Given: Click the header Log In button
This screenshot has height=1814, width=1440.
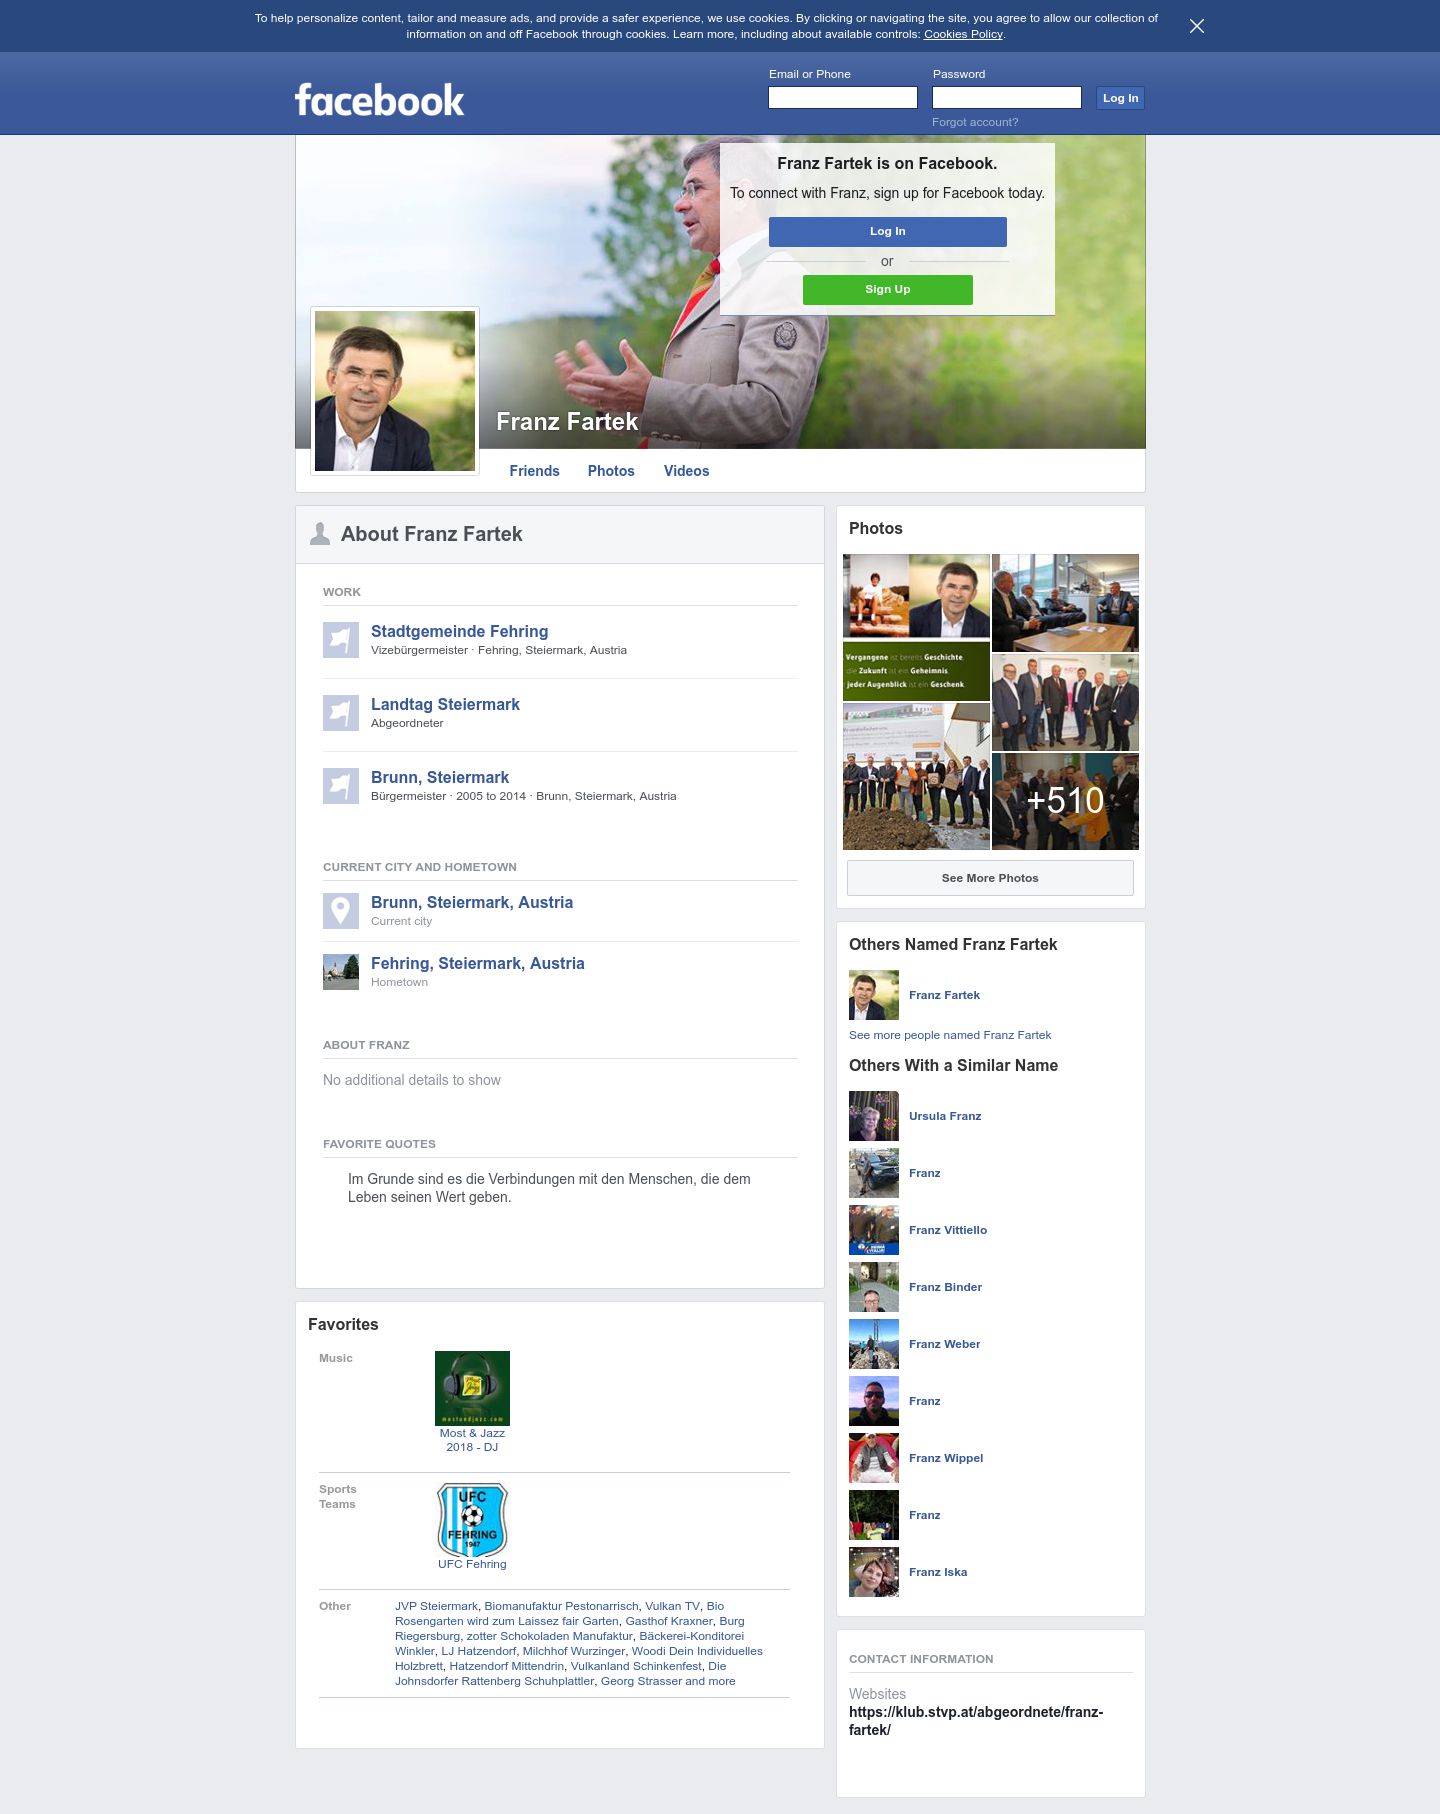Looking at the screenshot, I should [1120, 98].
